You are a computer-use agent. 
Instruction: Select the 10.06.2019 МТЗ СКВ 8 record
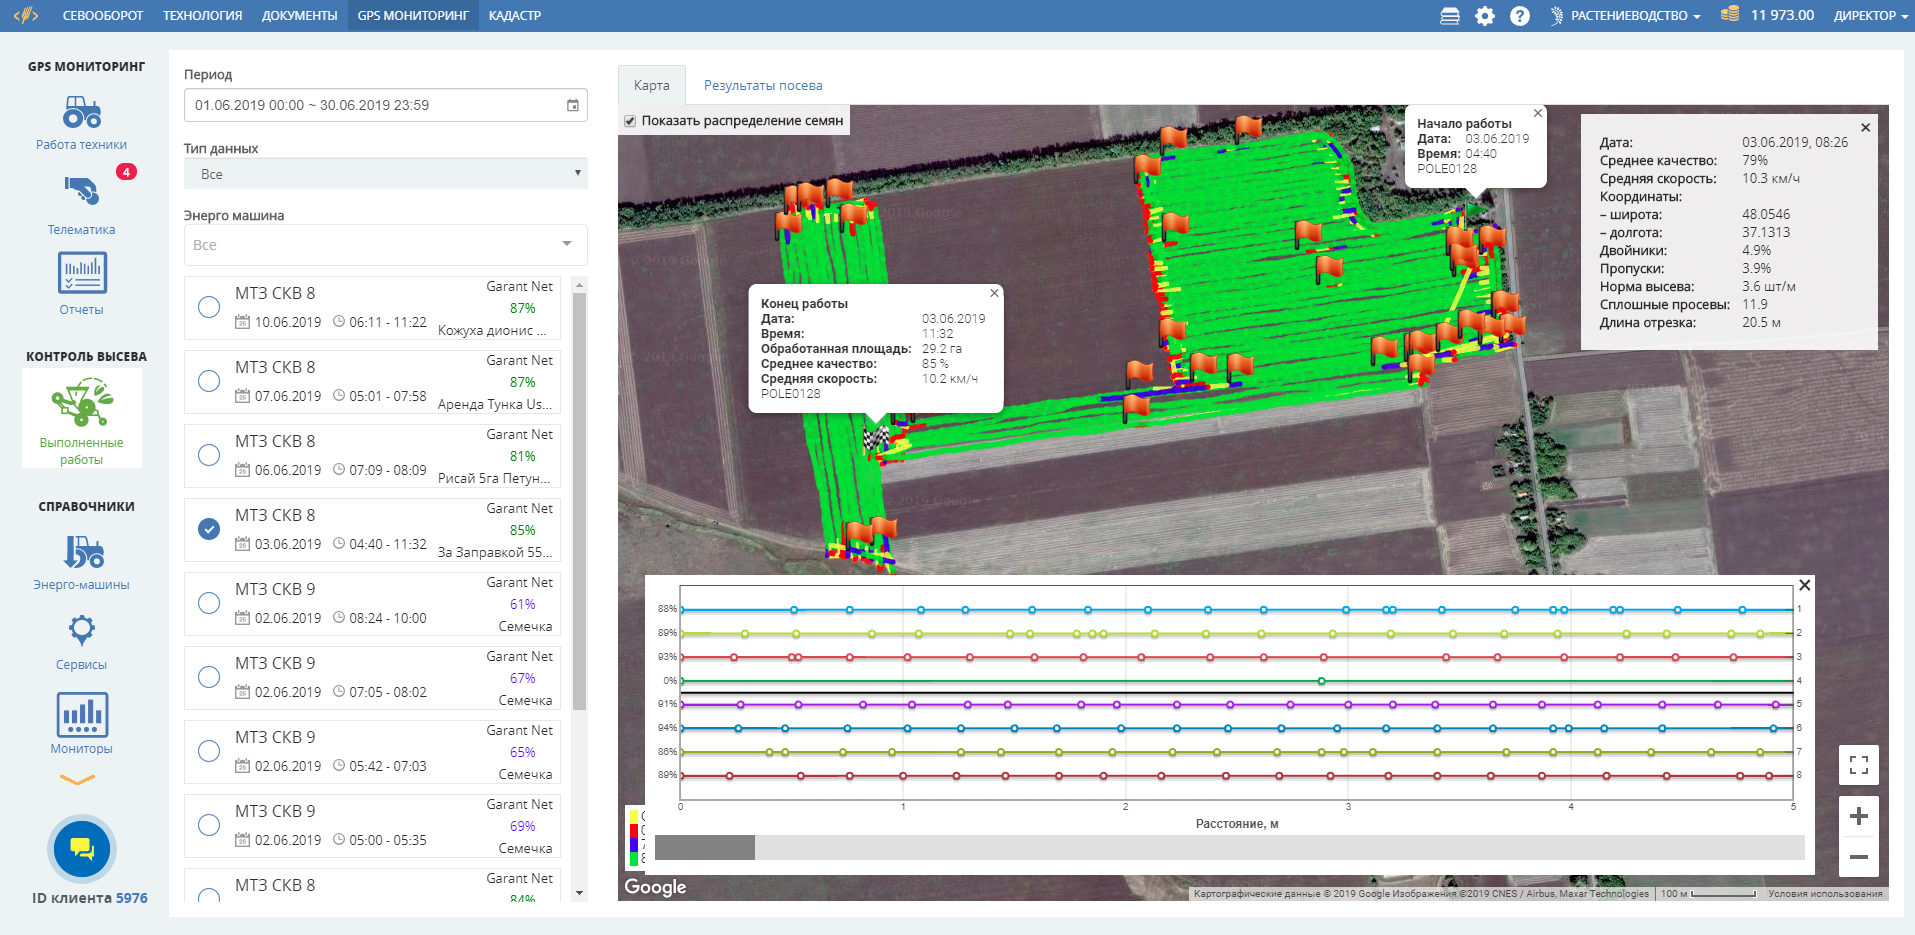coord(209,307)
